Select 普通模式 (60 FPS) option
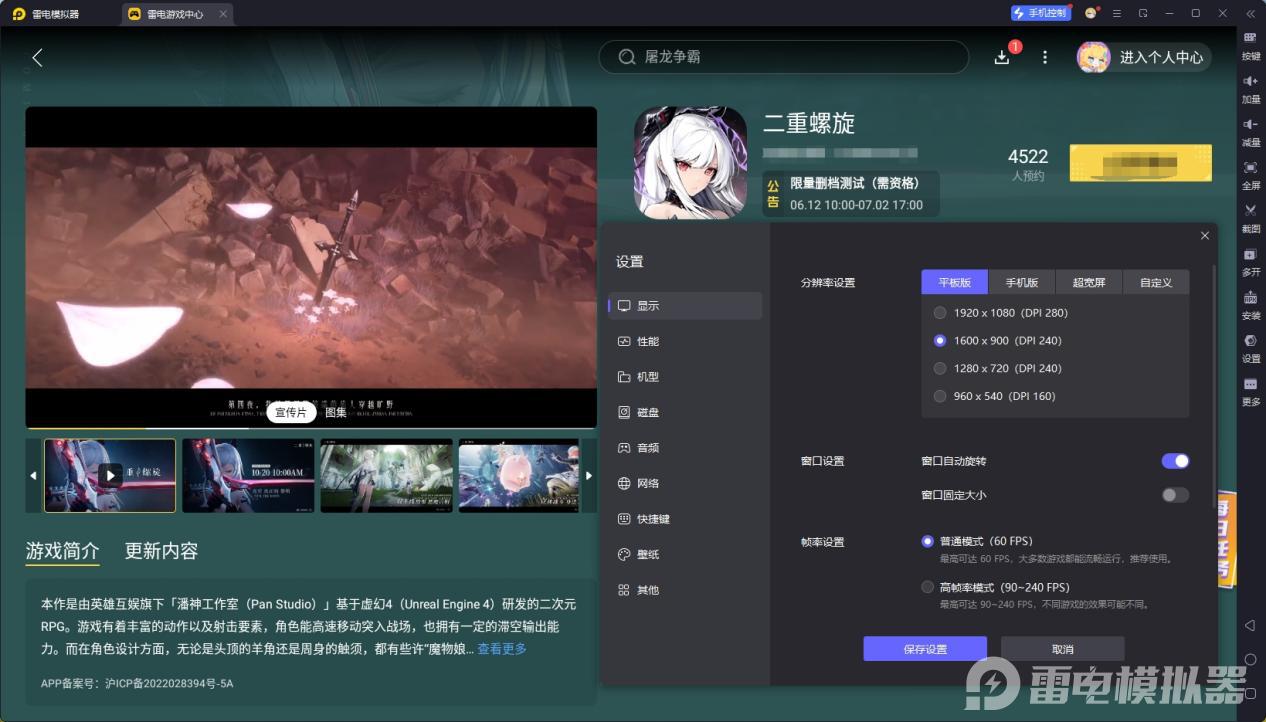The height and width of the screenshot is (722, 1266). pyautogui.click(x=977, y=541)
